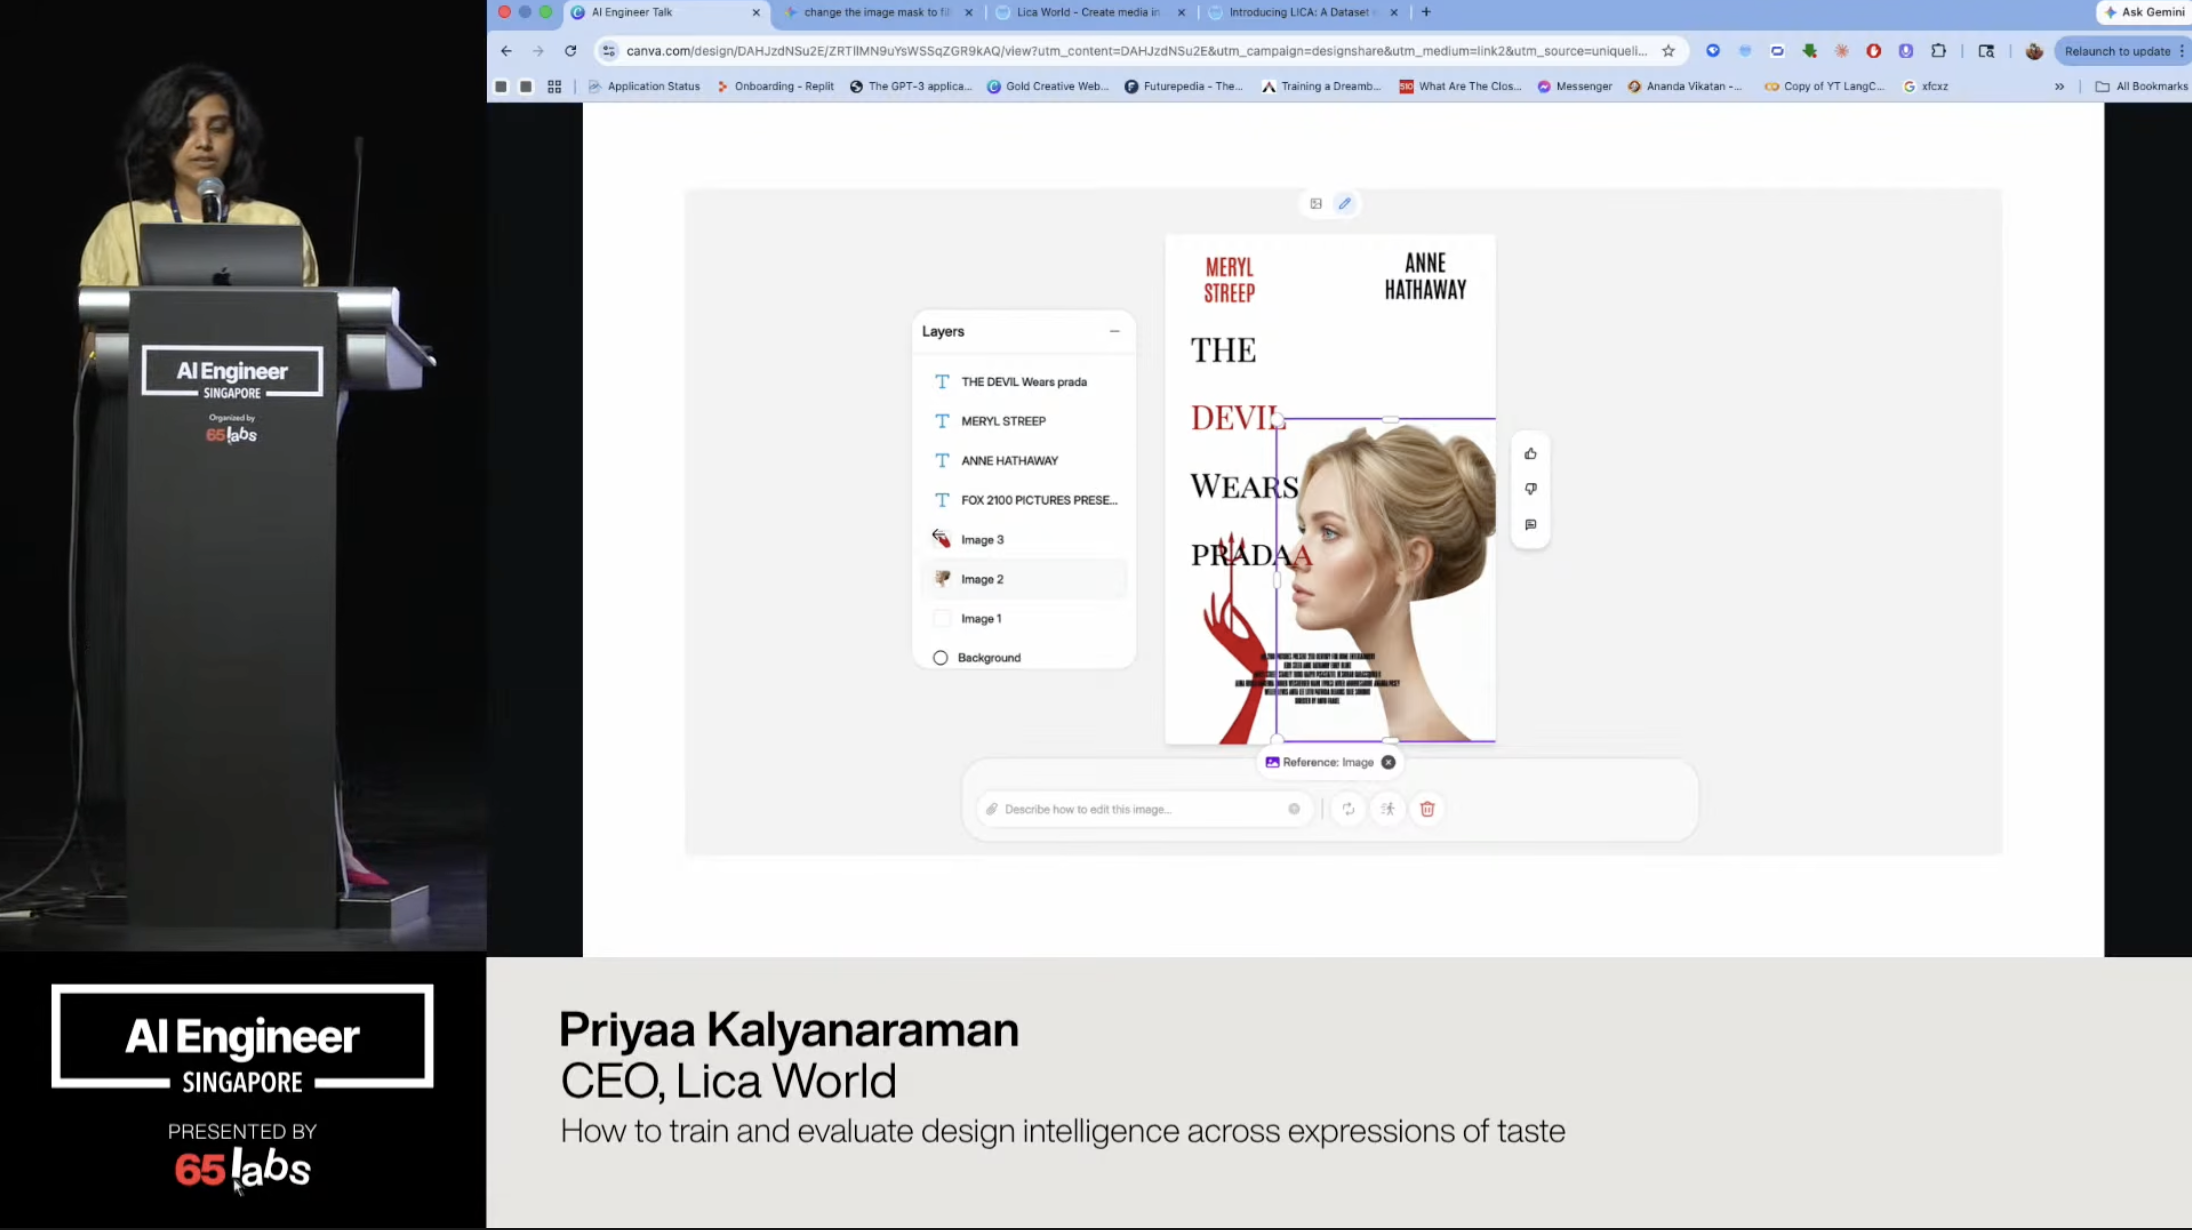Image resolution: width=2192 pixels, height=1230 pixels.
Task: Open the Futurepedia bookmark
Action: click(1184, 87)
